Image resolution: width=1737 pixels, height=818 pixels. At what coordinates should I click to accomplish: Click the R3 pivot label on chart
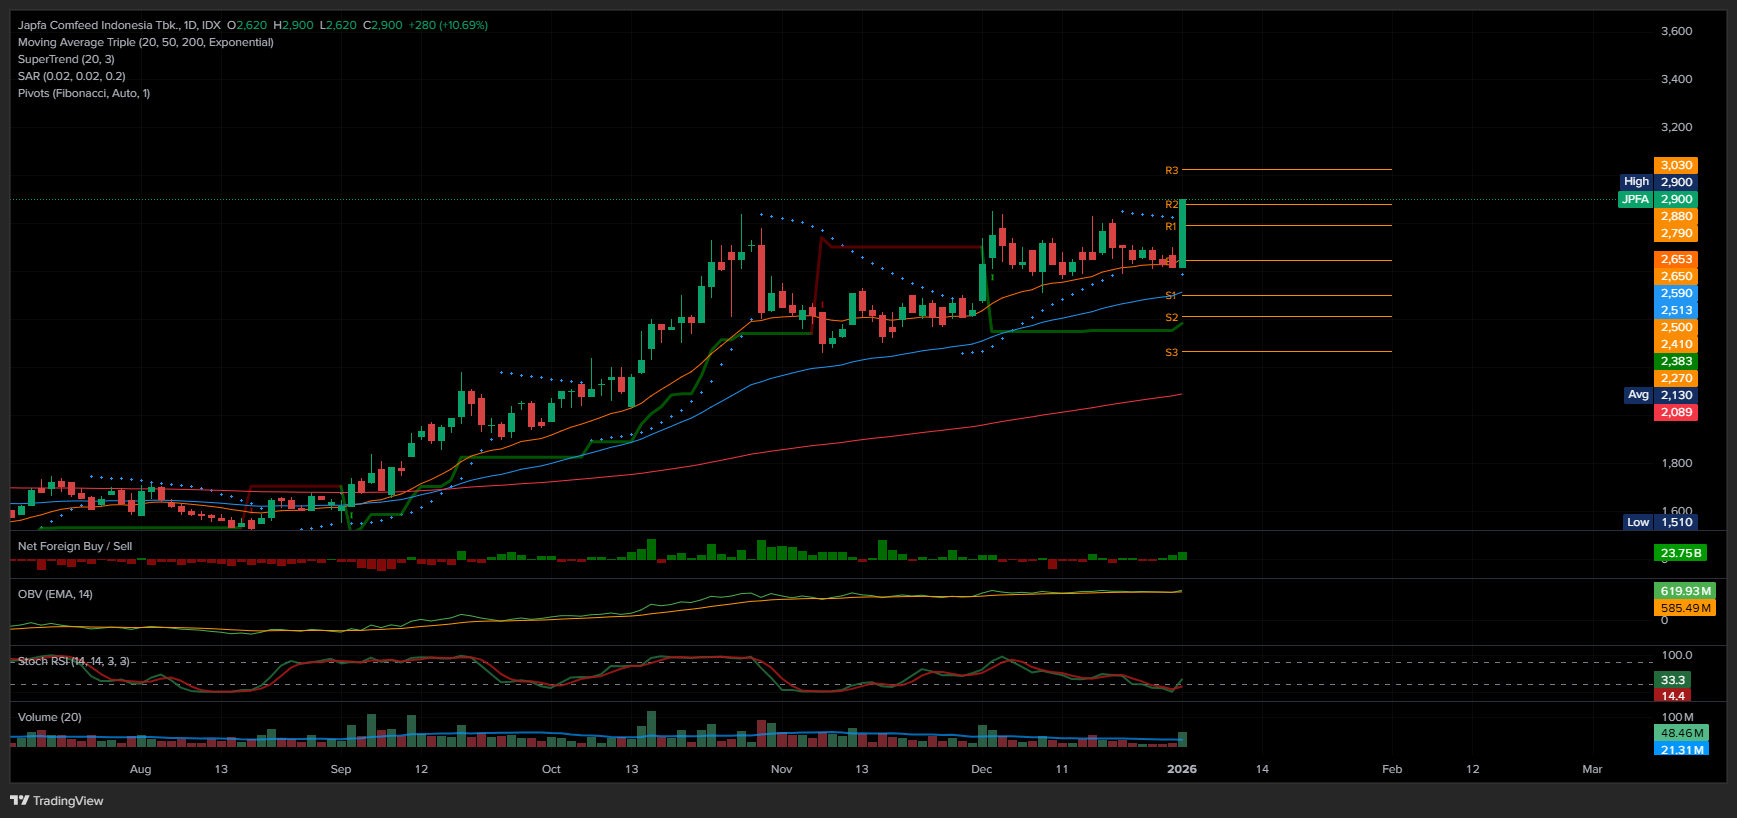(x=1171, y=171)
